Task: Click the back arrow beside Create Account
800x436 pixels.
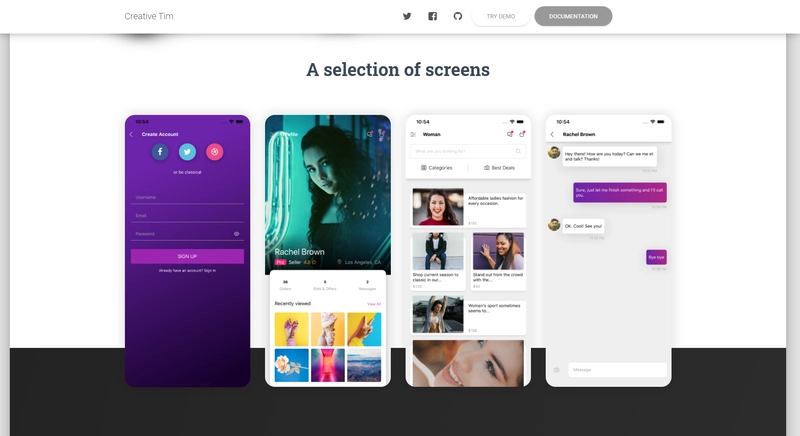Action: (x=131, y=134)
